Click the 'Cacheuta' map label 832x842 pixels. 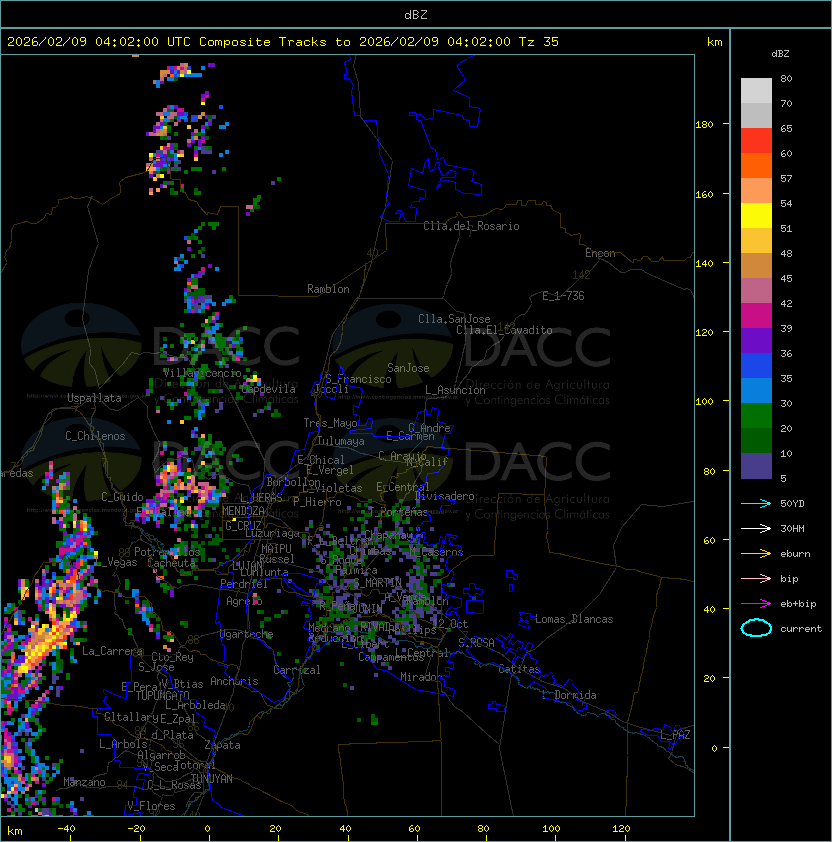(171, 563)
